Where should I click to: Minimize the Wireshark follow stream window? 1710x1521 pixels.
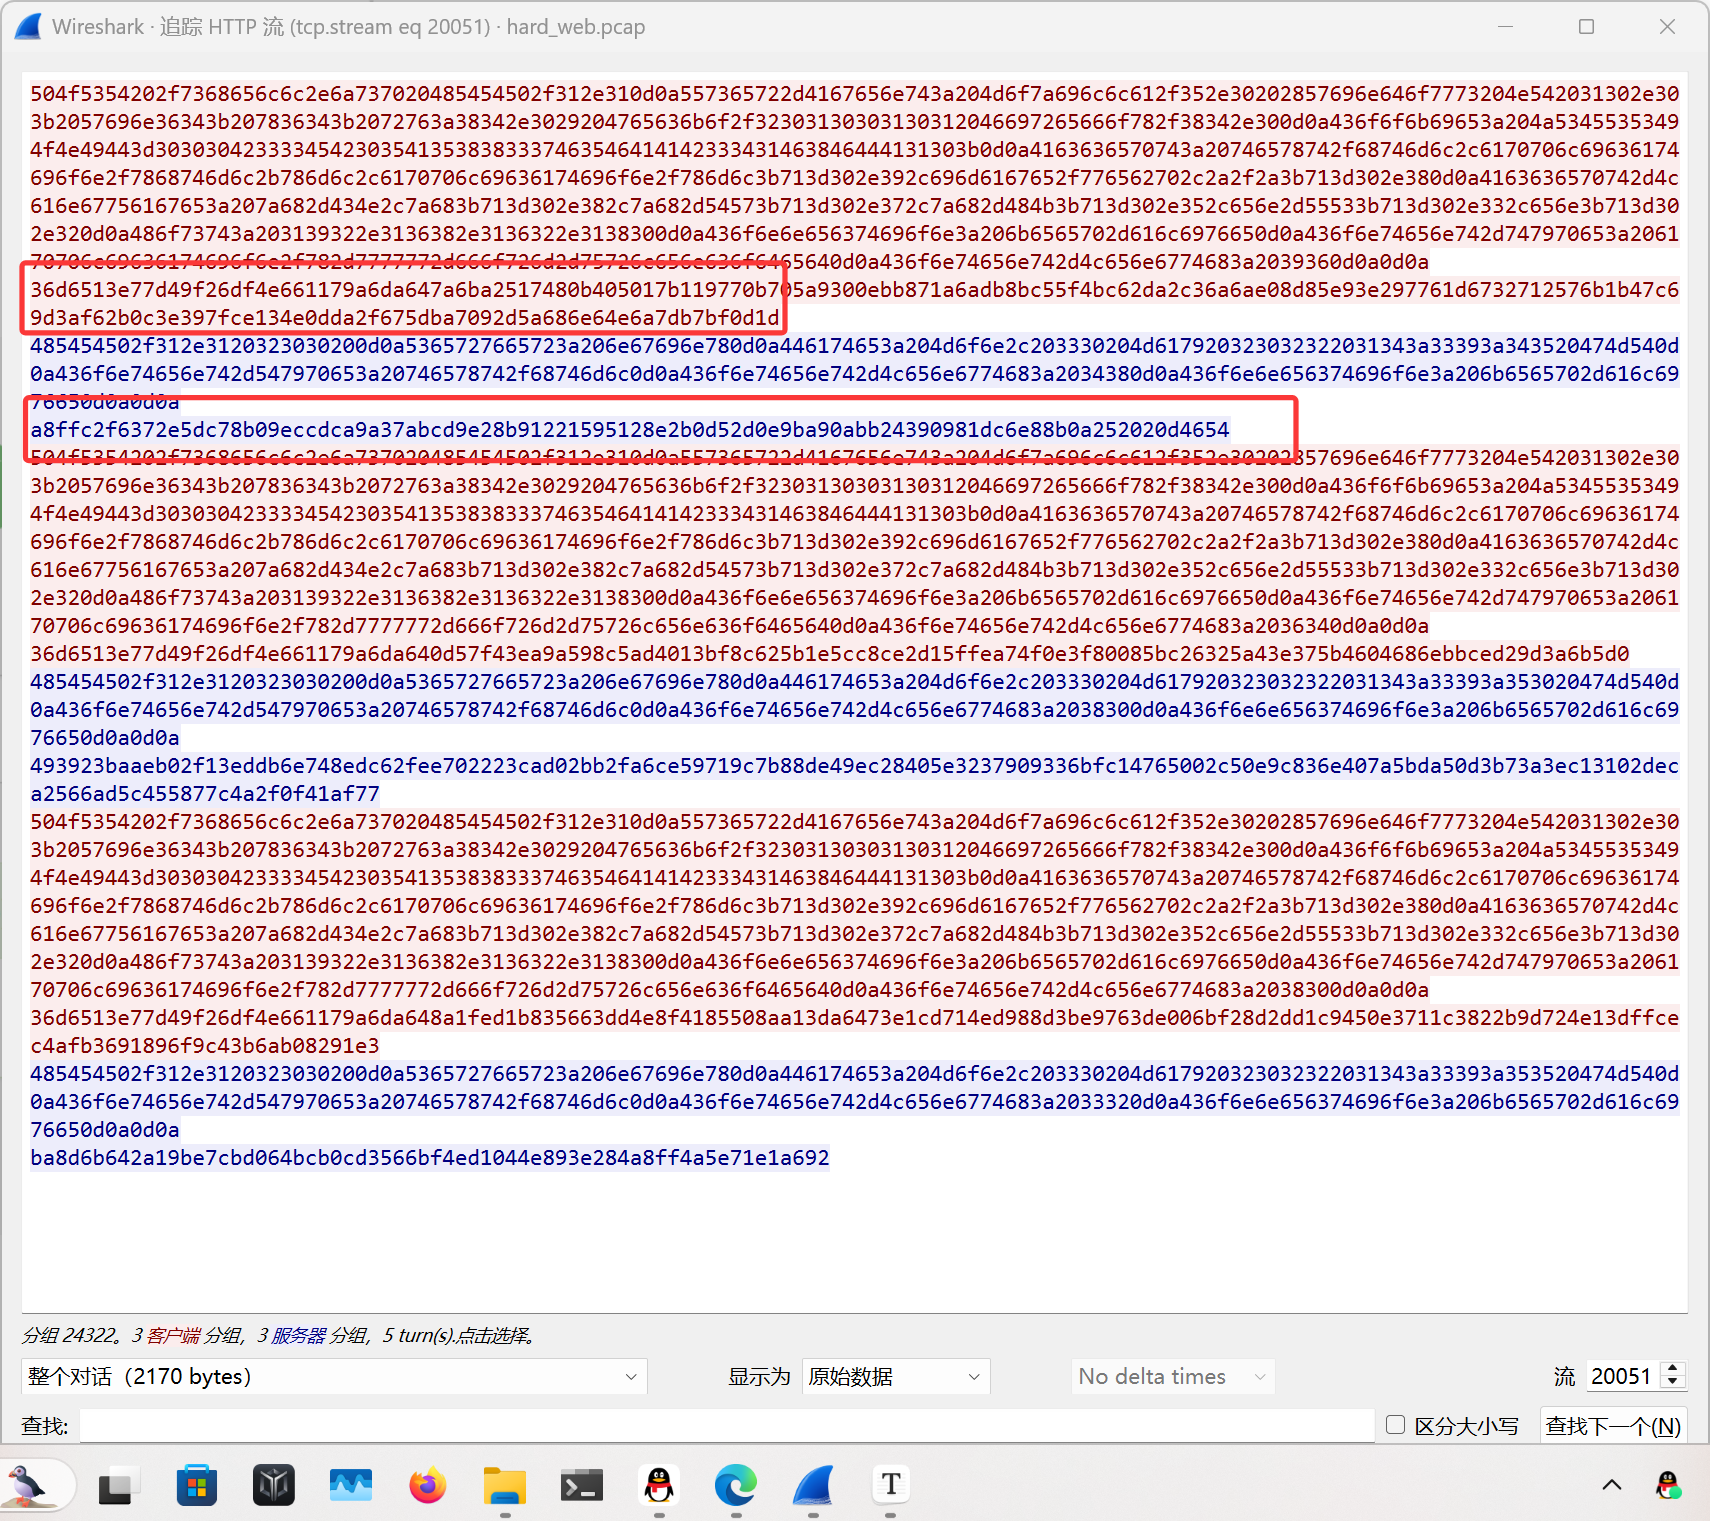pos(1506,26)
